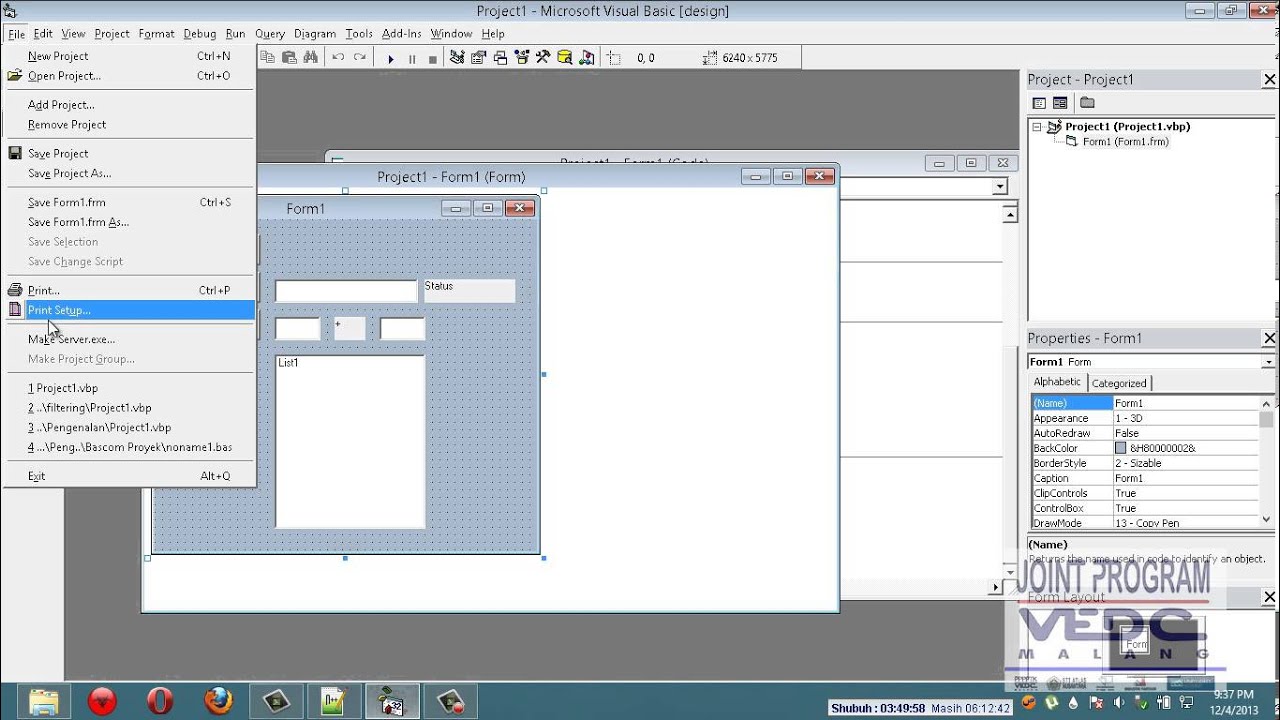The image size is (1280, 720).
Task: Click the Form Layout Window toolbar icon
Action: point(500,58)
